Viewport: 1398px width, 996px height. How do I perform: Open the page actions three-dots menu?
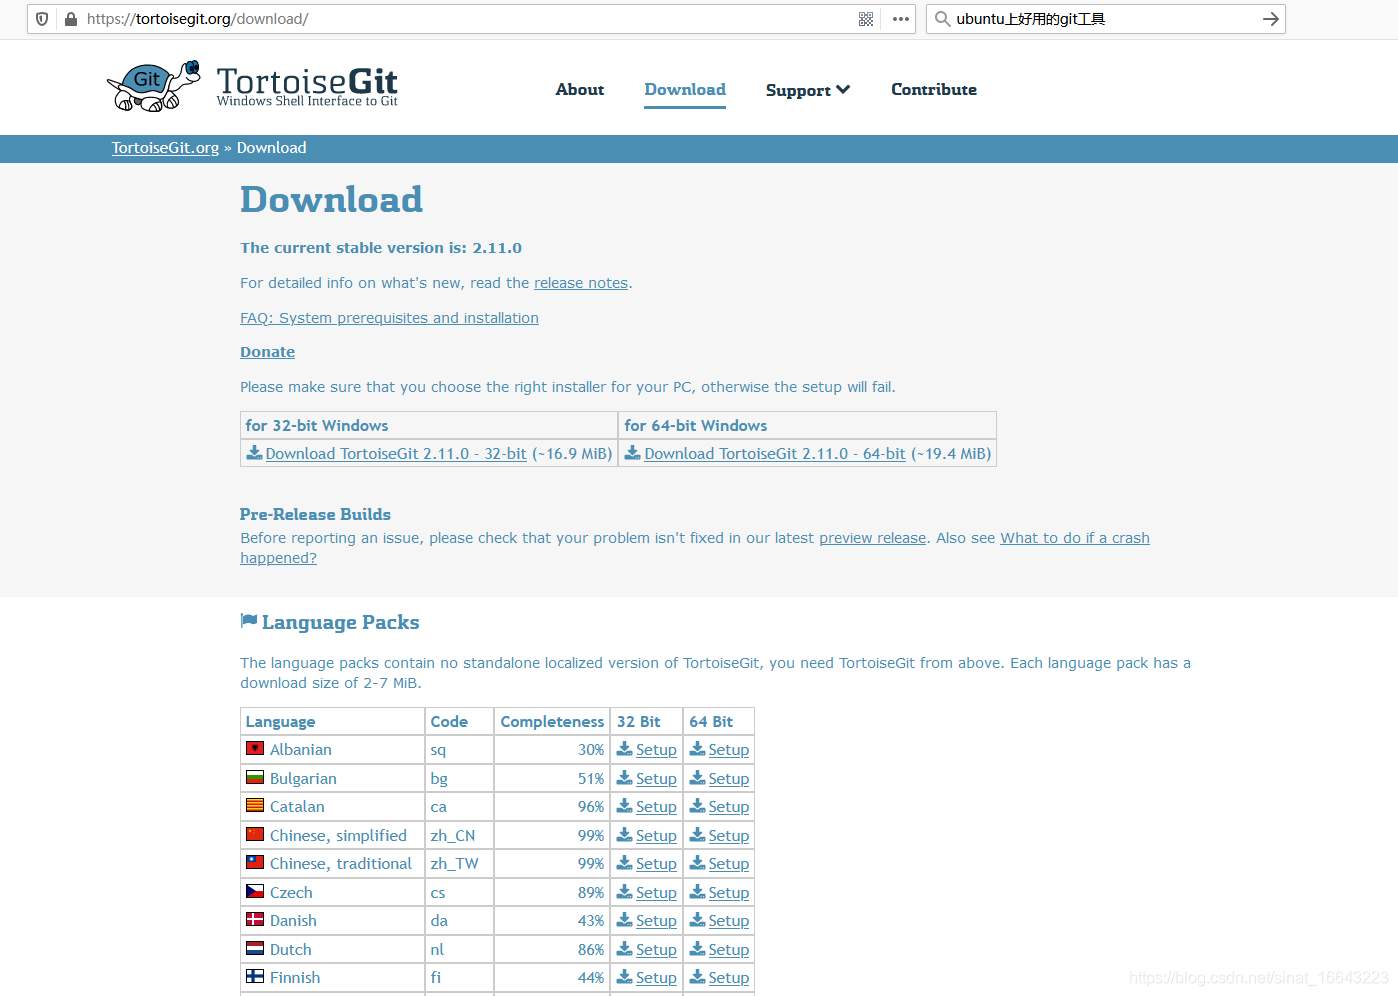pos(901,19)
